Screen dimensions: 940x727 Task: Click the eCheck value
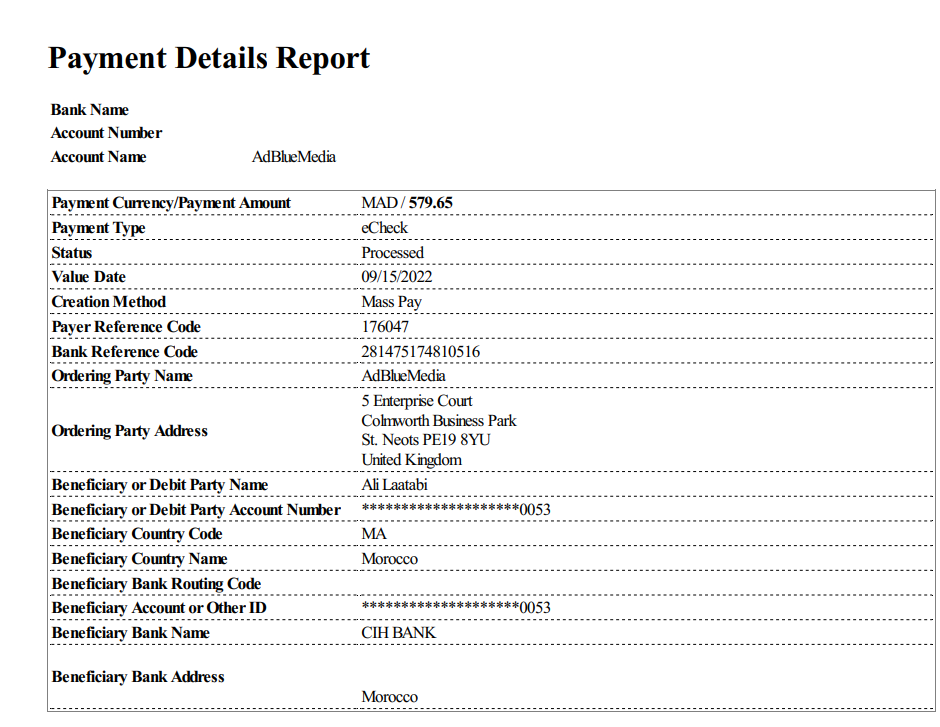click(x=384, y=228)
